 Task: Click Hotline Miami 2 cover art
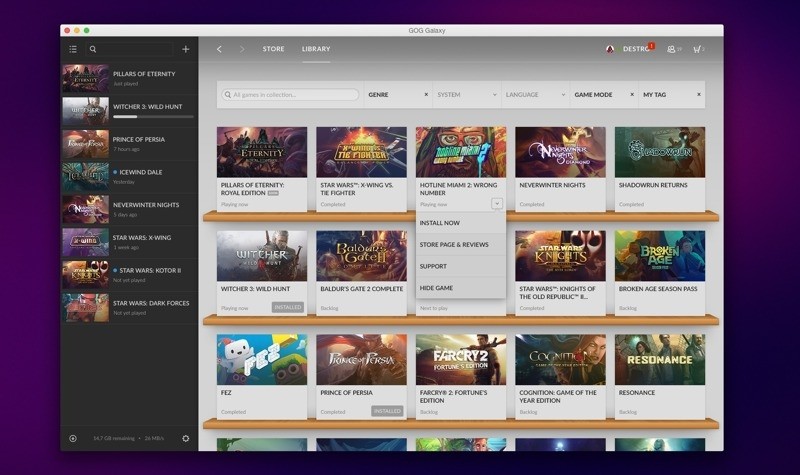coord(461,152)
